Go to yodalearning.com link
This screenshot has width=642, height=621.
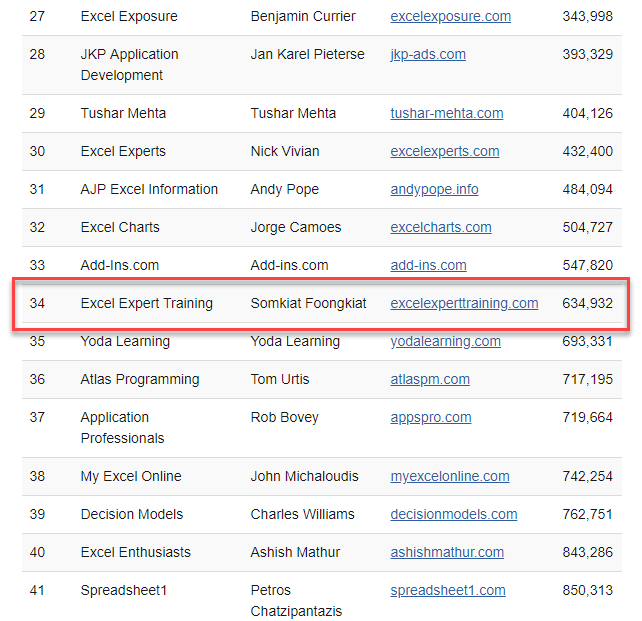tap(445, 341)
